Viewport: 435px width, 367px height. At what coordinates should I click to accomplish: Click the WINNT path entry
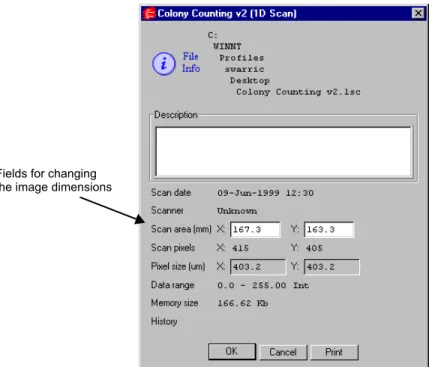227,47
